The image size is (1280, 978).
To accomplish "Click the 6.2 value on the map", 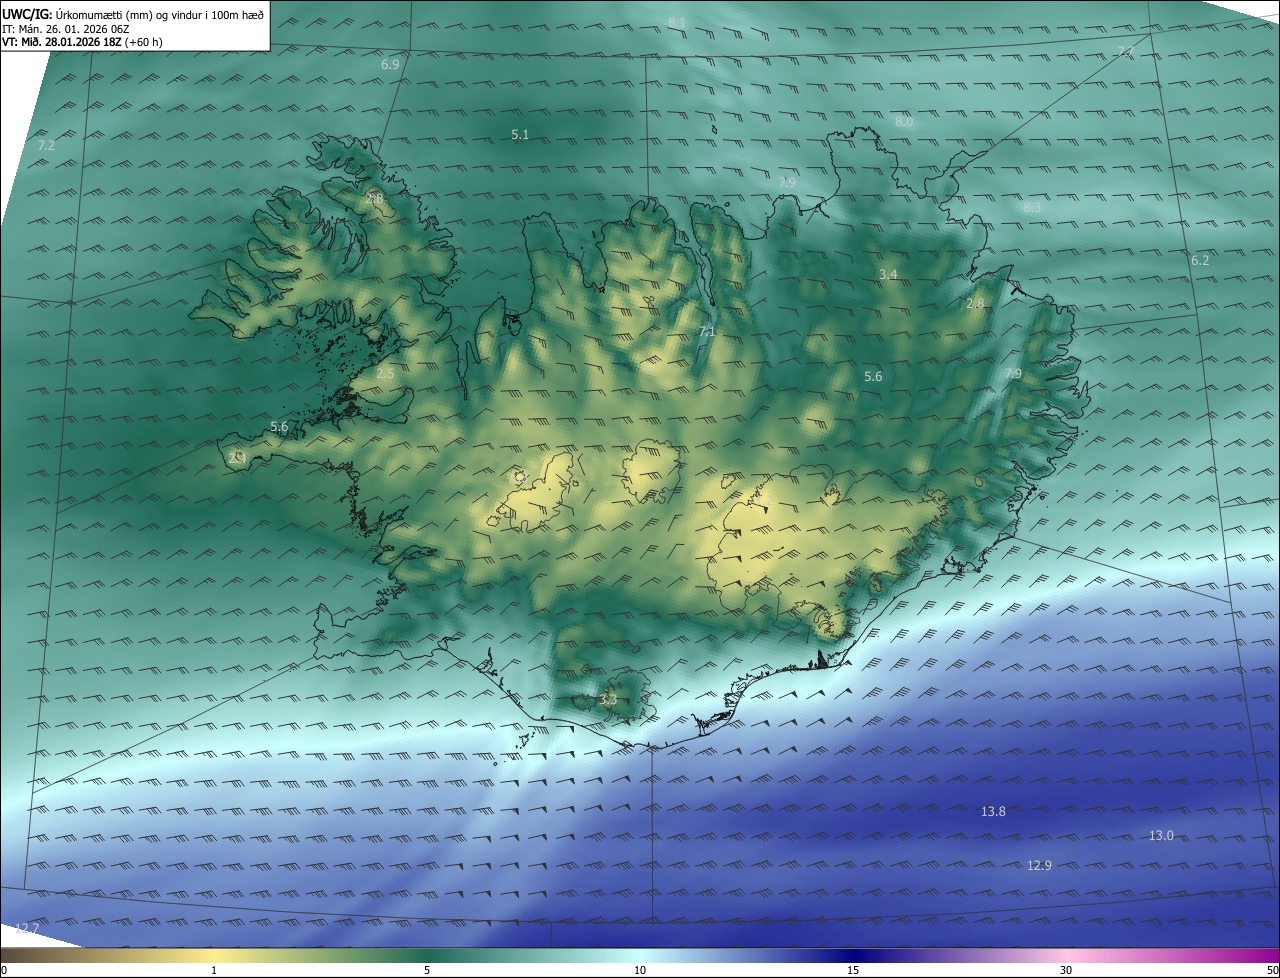I will pyautogui.click(x=1200, y=260).
